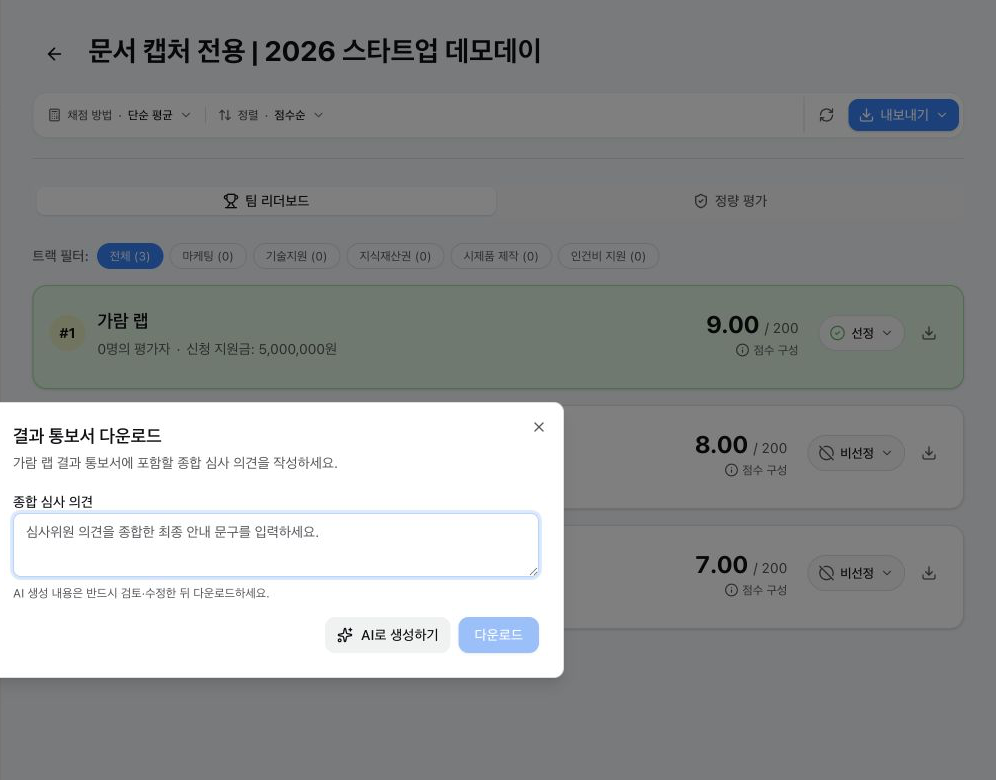Click into the 종합 심사 의견 text area

tap(276, 545)
